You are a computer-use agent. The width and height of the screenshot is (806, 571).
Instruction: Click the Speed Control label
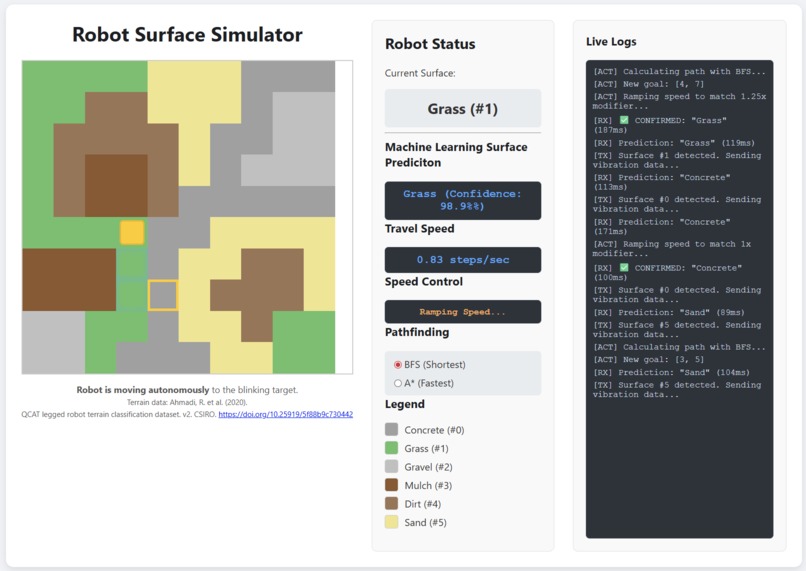click(x=424, y=282)
